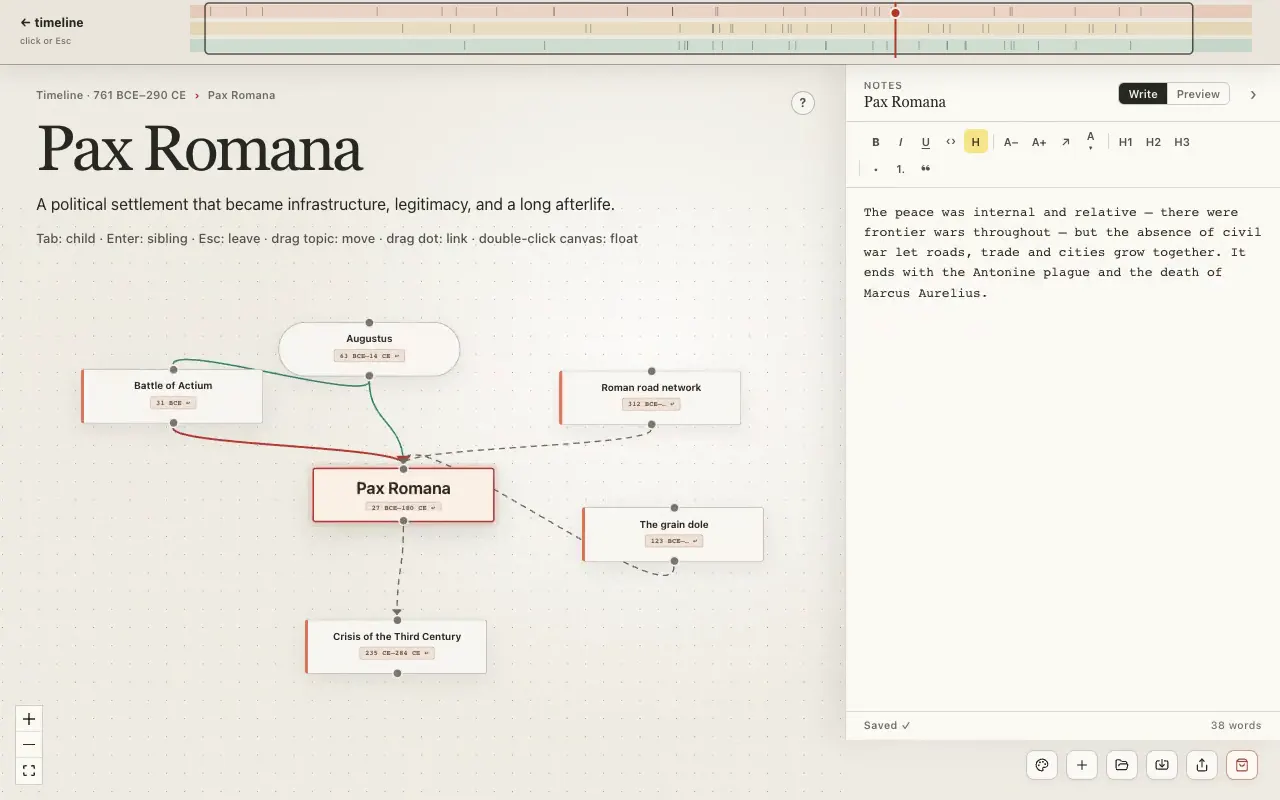Click the plus button in bottom toolbar

click(x=1082, y=765)
